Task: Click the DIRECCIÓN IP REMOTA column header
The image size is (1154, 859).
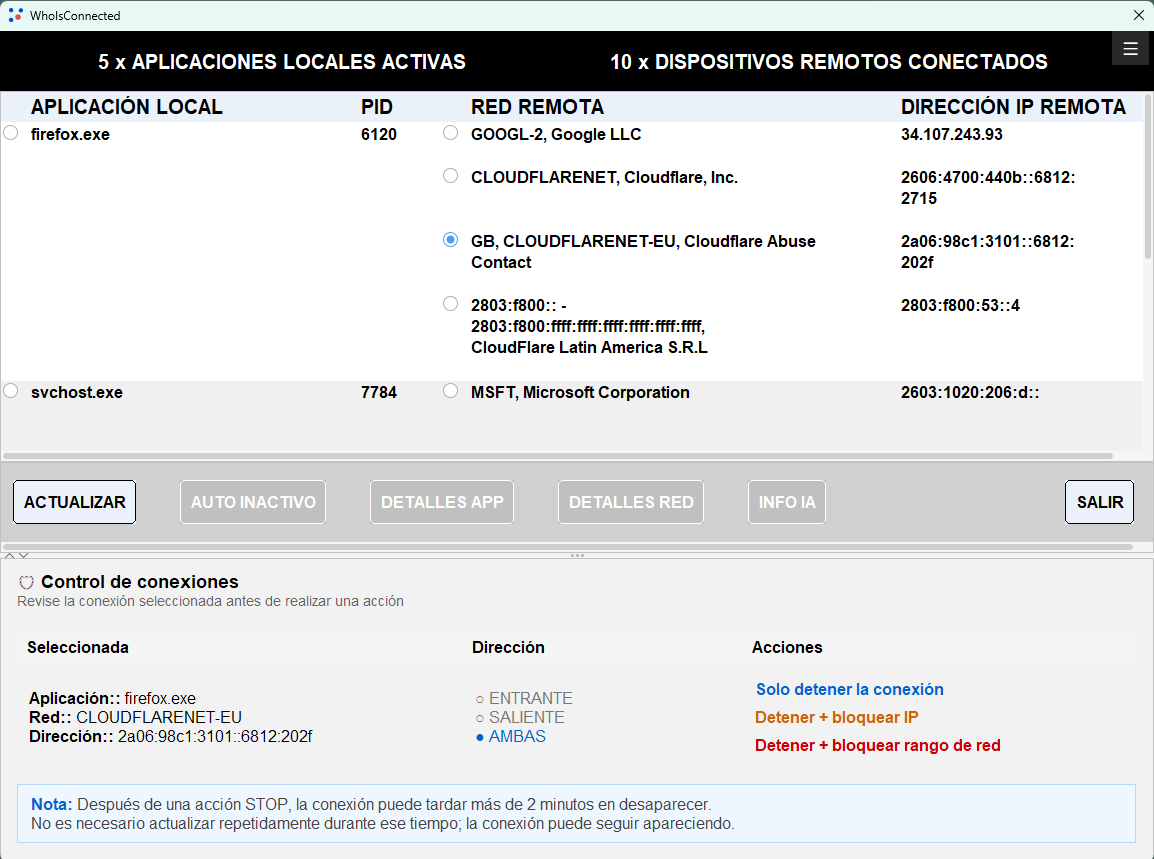Action: point(1013,107)
